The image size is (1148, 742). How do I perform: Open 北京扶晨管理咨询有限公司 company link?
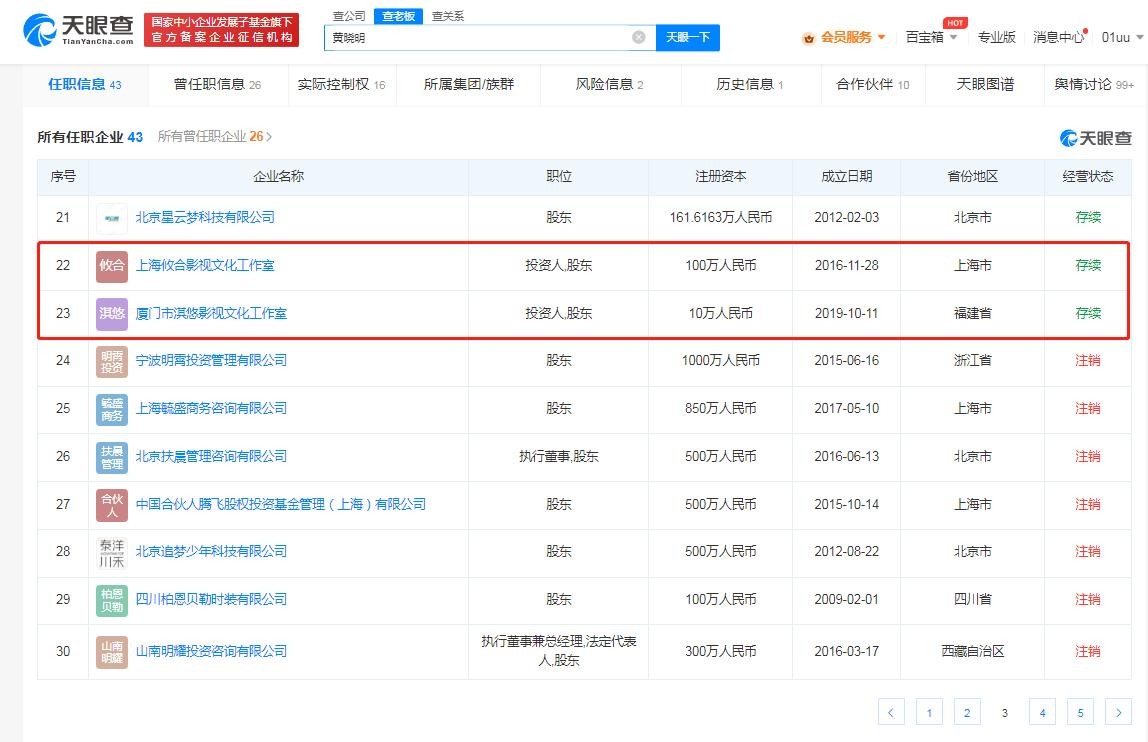tap(211, 456)
